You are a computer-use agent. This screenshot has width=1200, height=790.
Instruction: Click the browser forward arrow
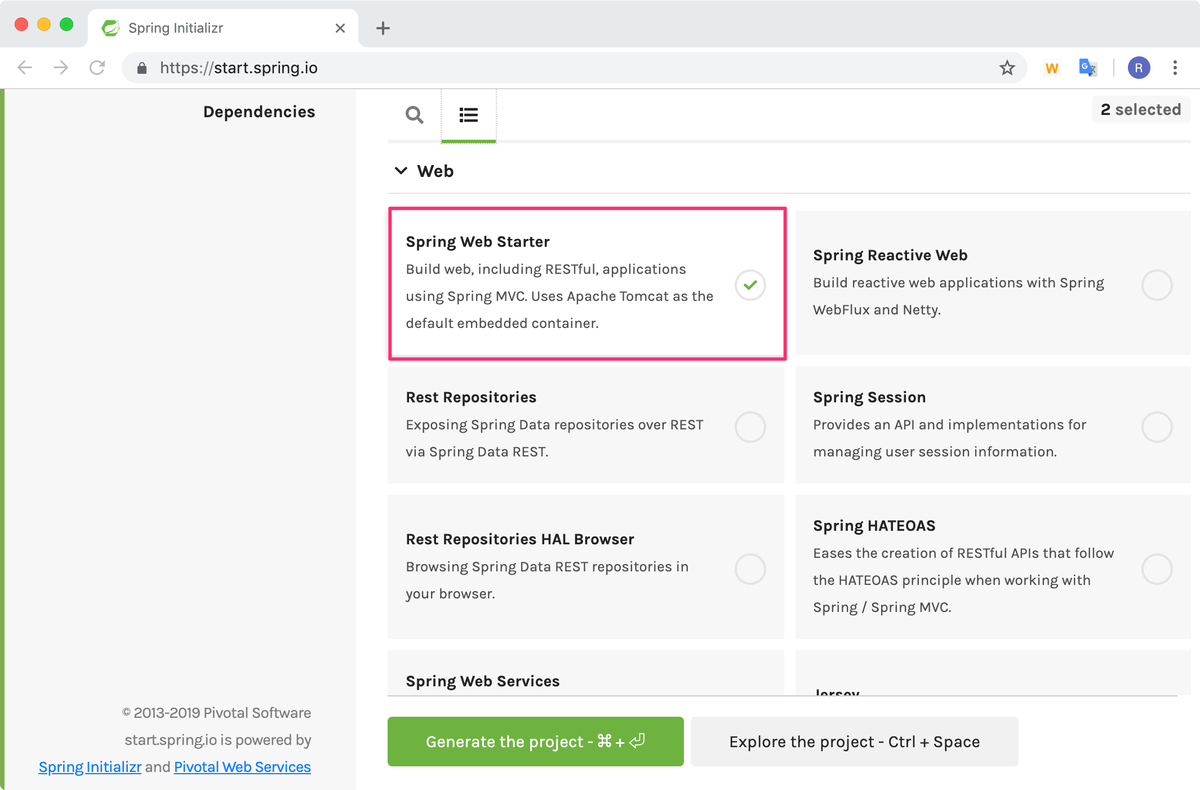click(61, 68)
